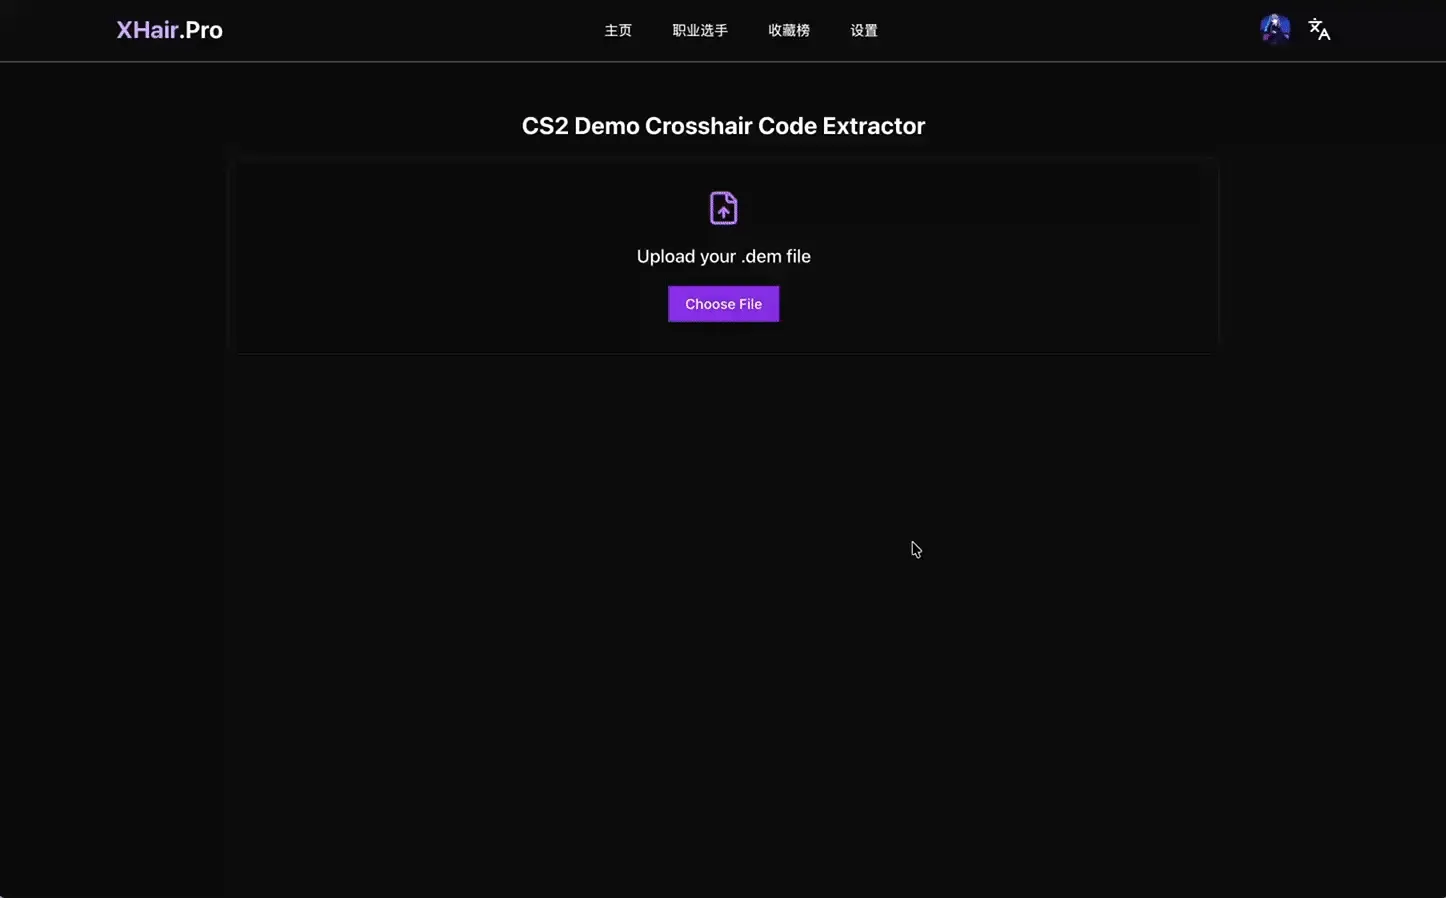This screenshot has height=898, width=1446.
Task: Click the 'CS2' text in the heading
Action: click(544, 126)
